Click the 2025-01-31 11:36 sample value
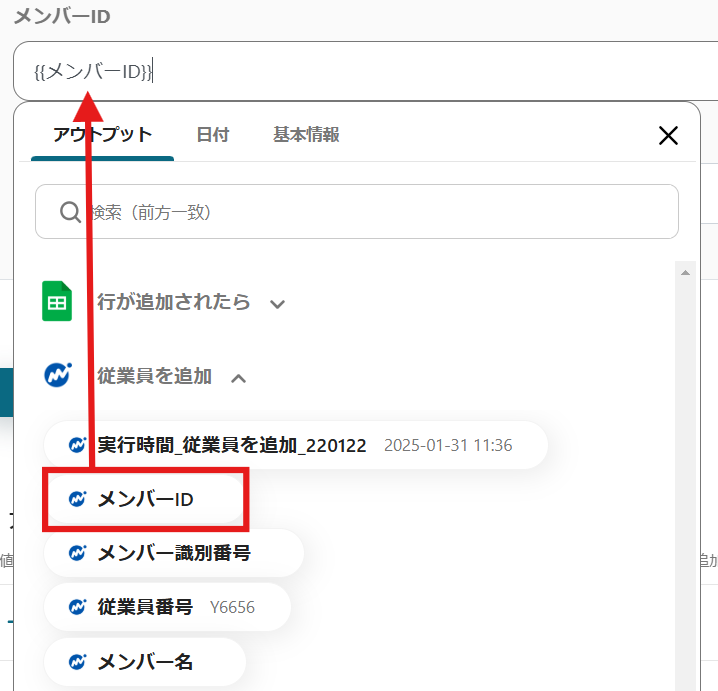This screenshot has height=691, width=718. 448,445
